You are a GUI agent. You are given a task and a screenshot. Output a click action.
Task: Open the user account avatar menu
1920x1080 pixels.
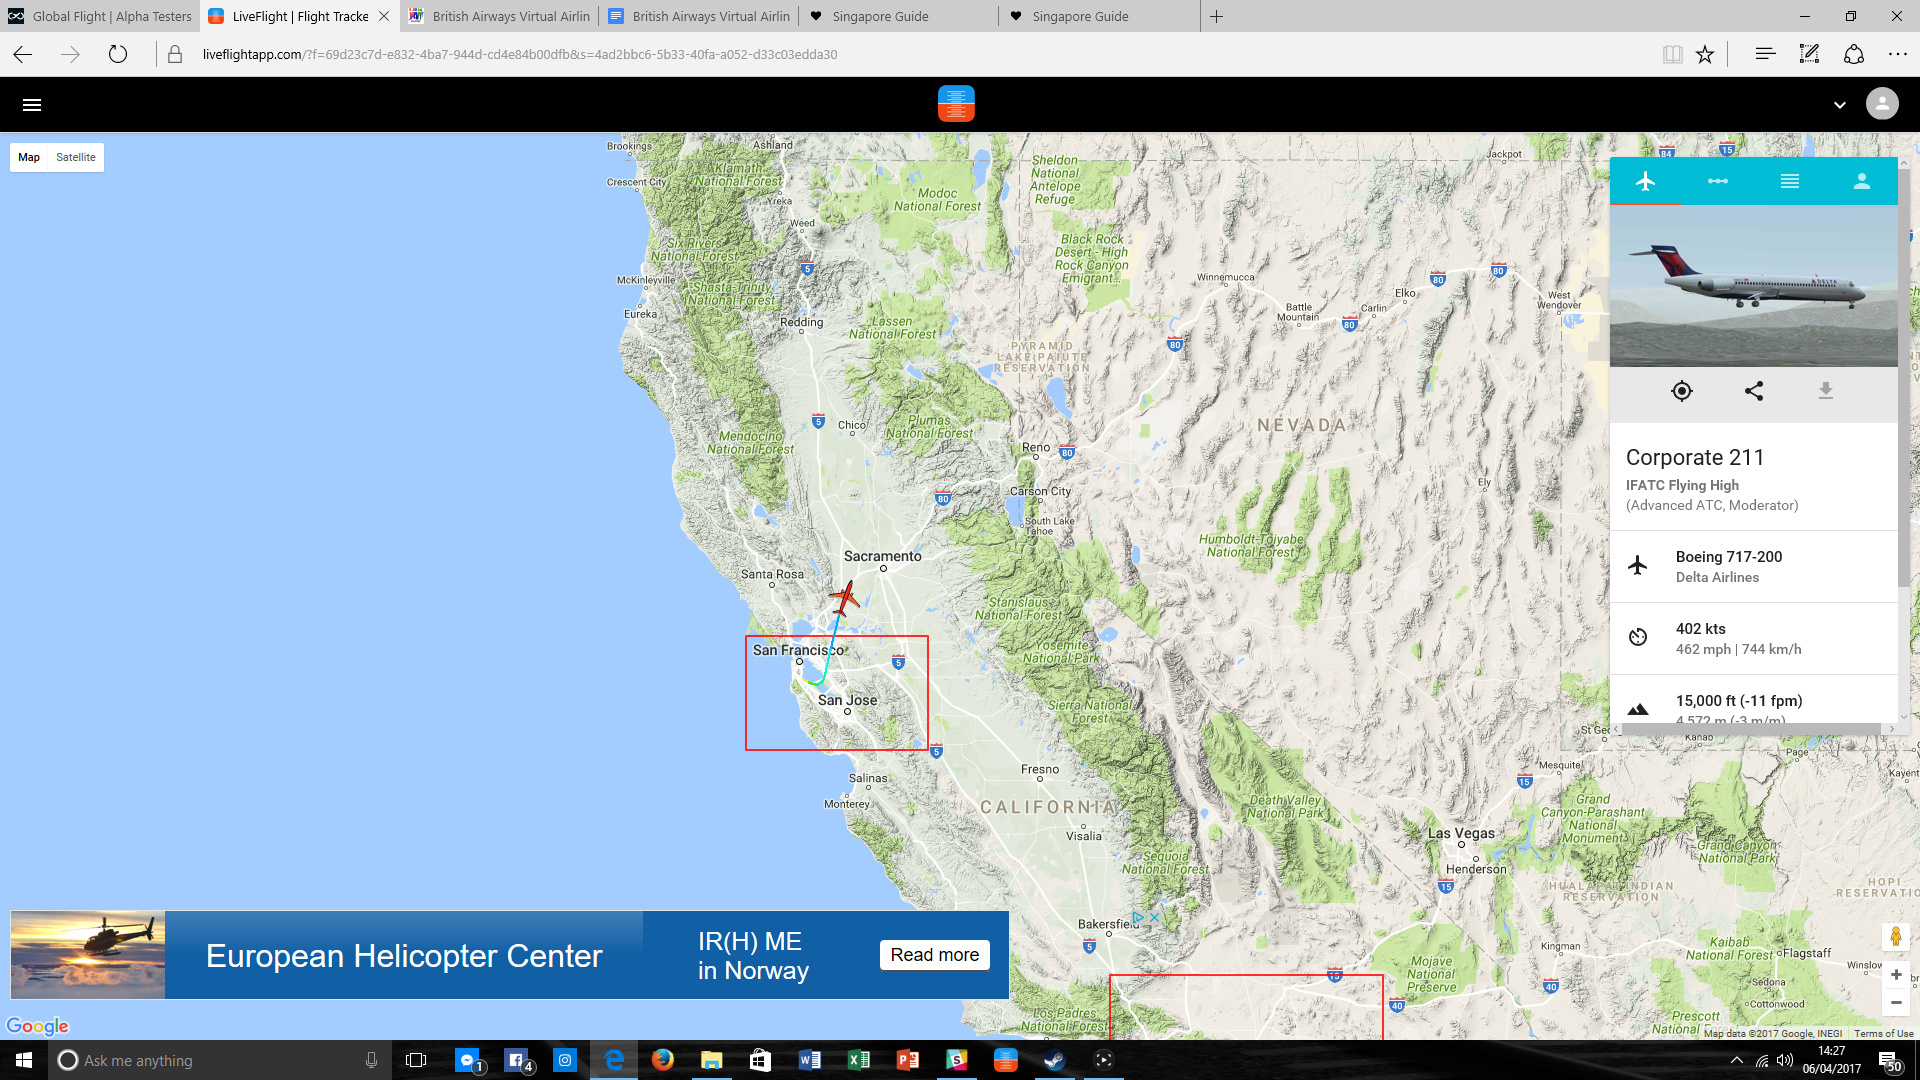(1881, 104)
